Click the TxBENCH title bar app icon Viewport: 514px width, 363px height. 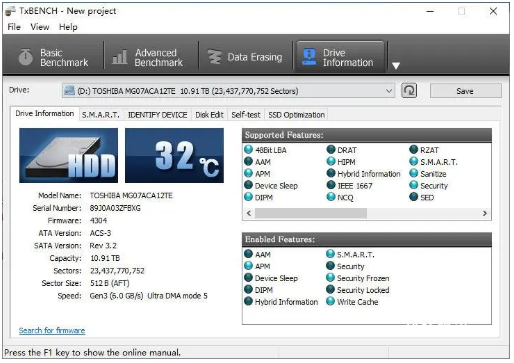coord(10,11)
